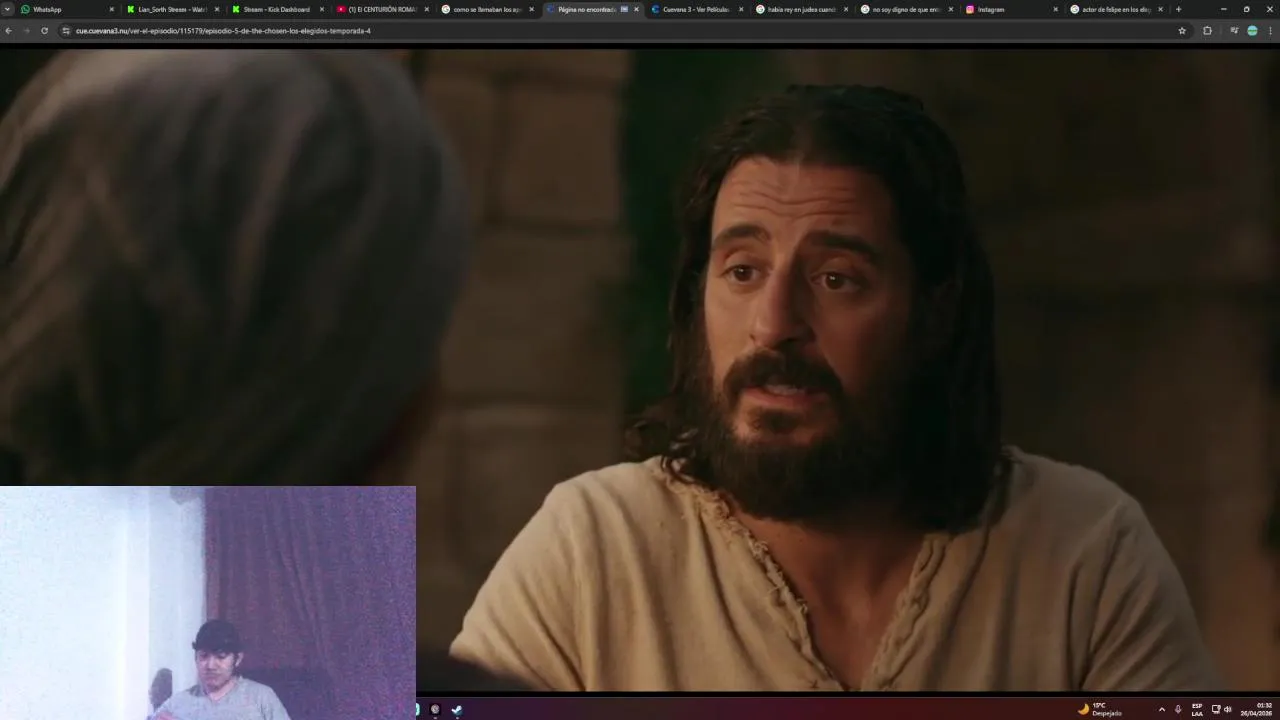Switch to the WhatsApp tab

[65, 9]
